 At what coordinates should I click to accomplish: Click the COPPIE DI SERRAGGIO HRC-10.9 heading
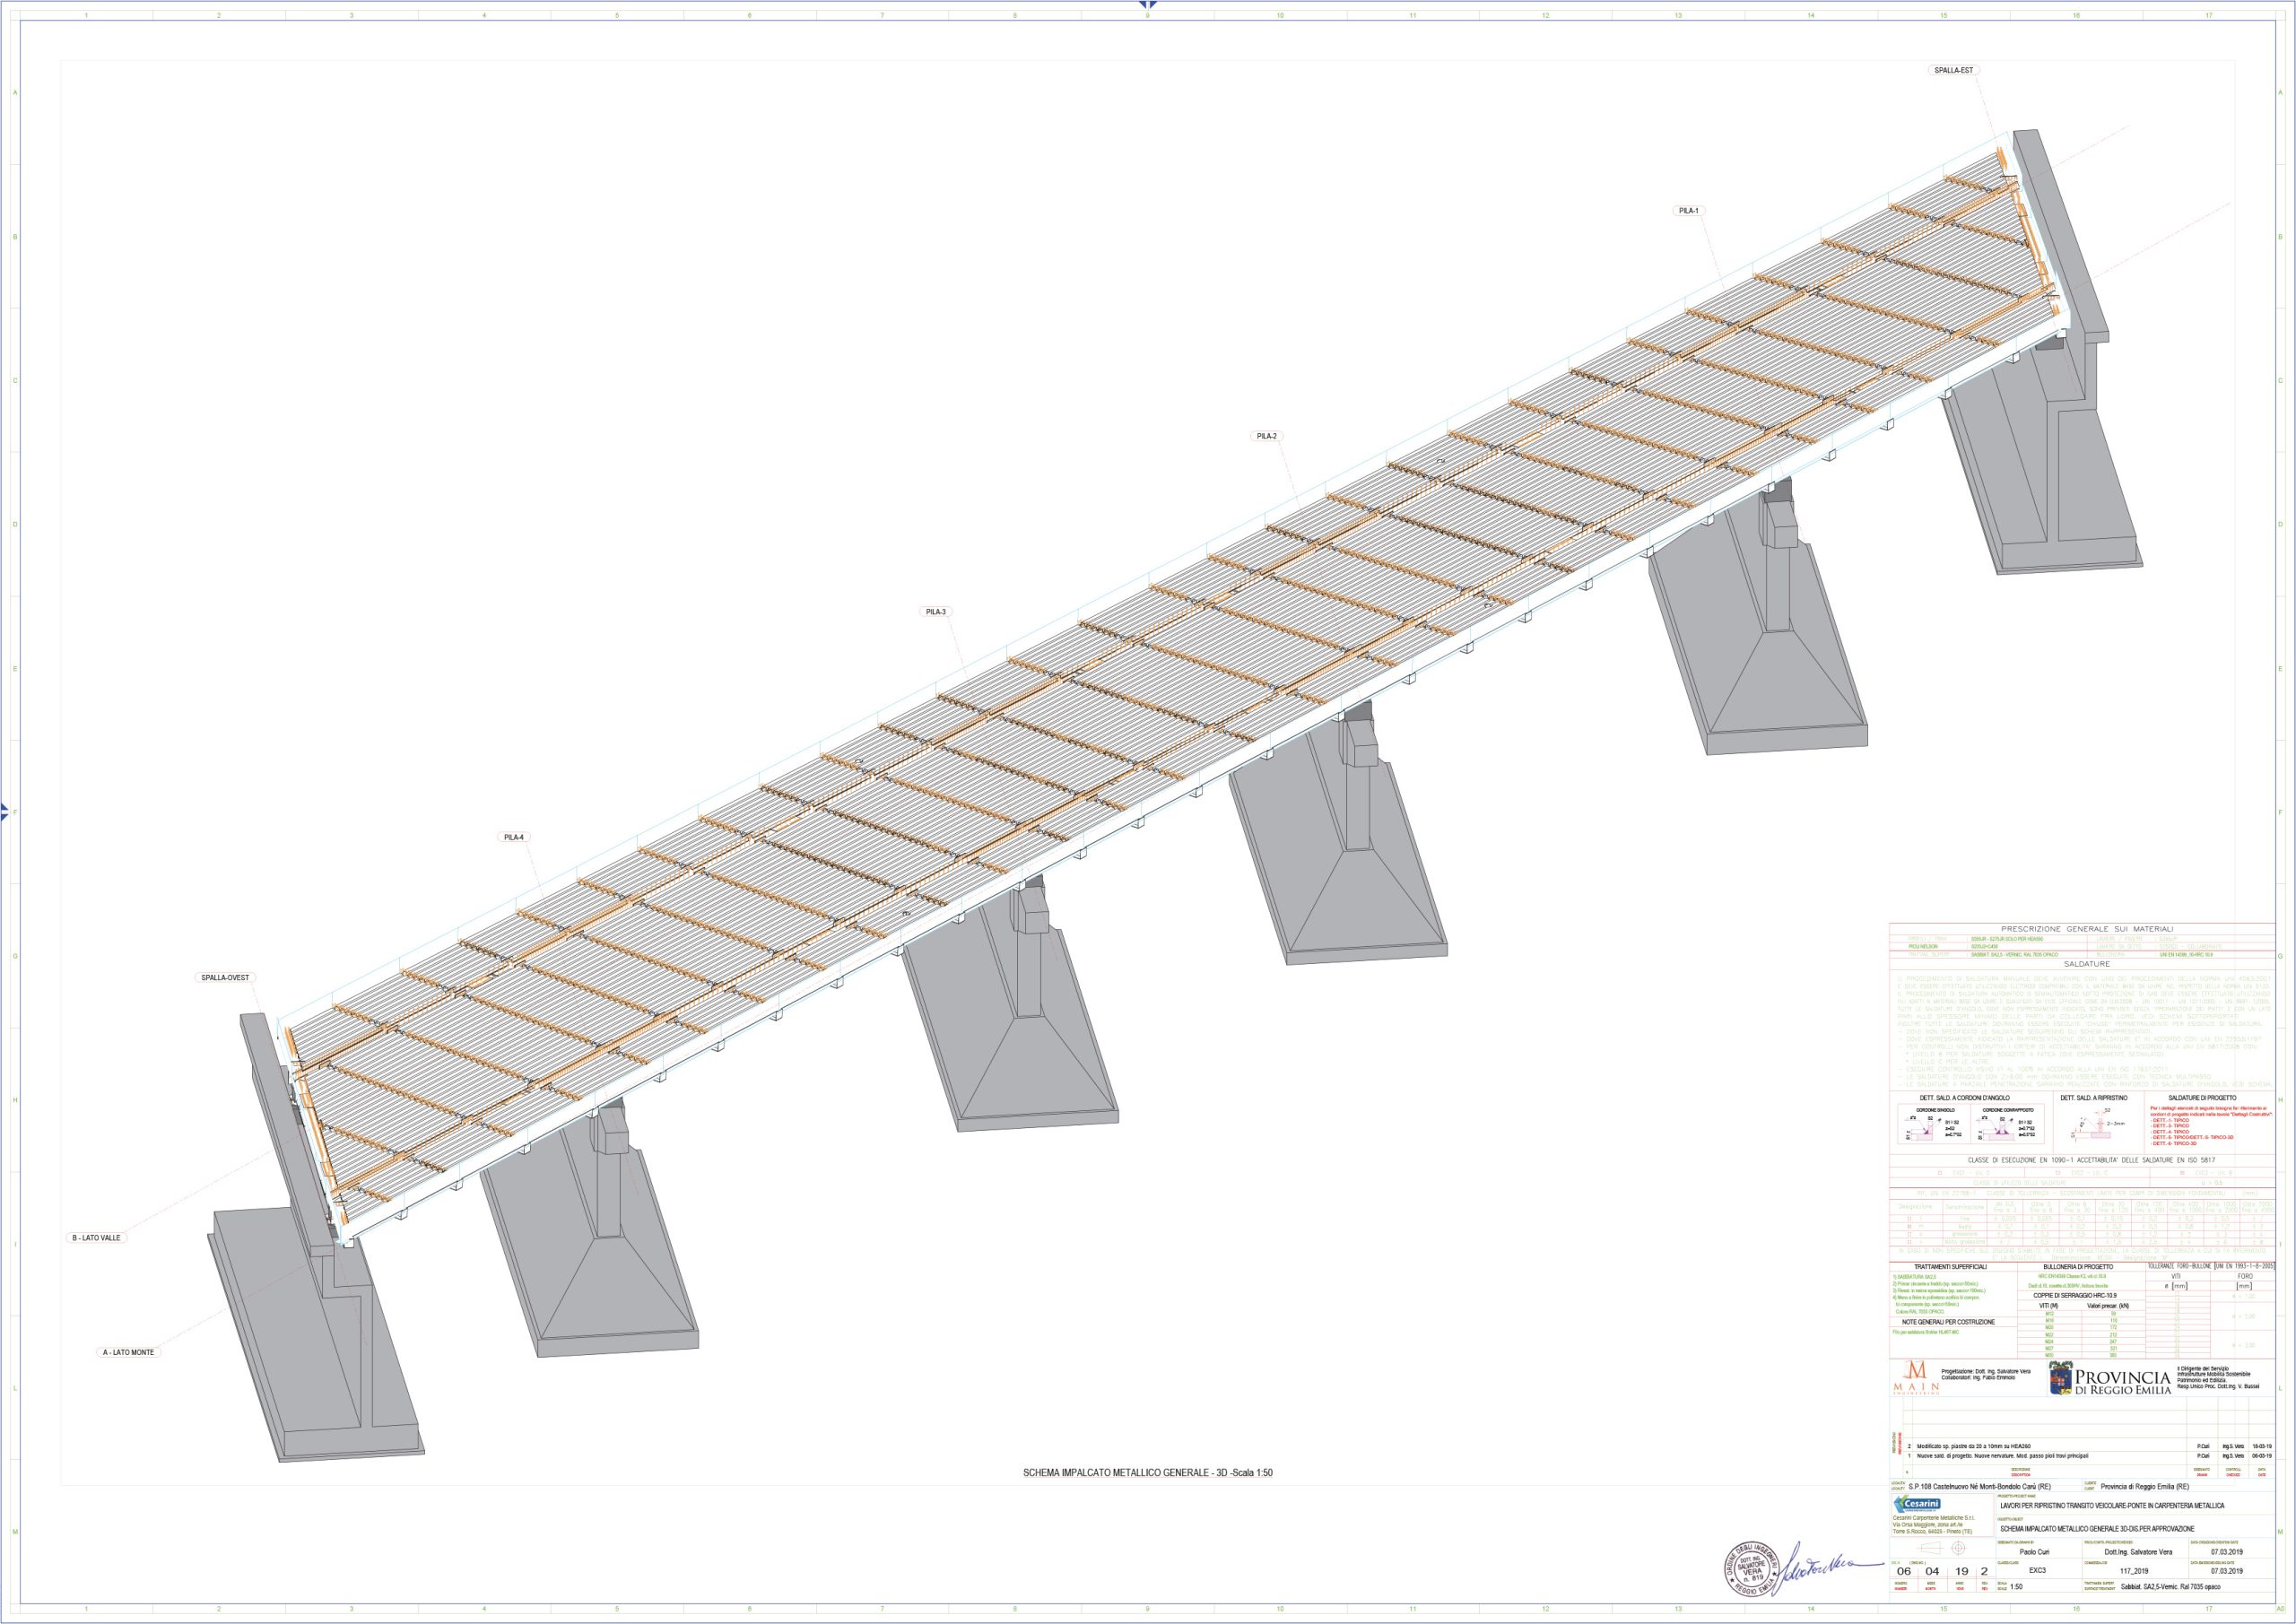coord(2075,1295)
